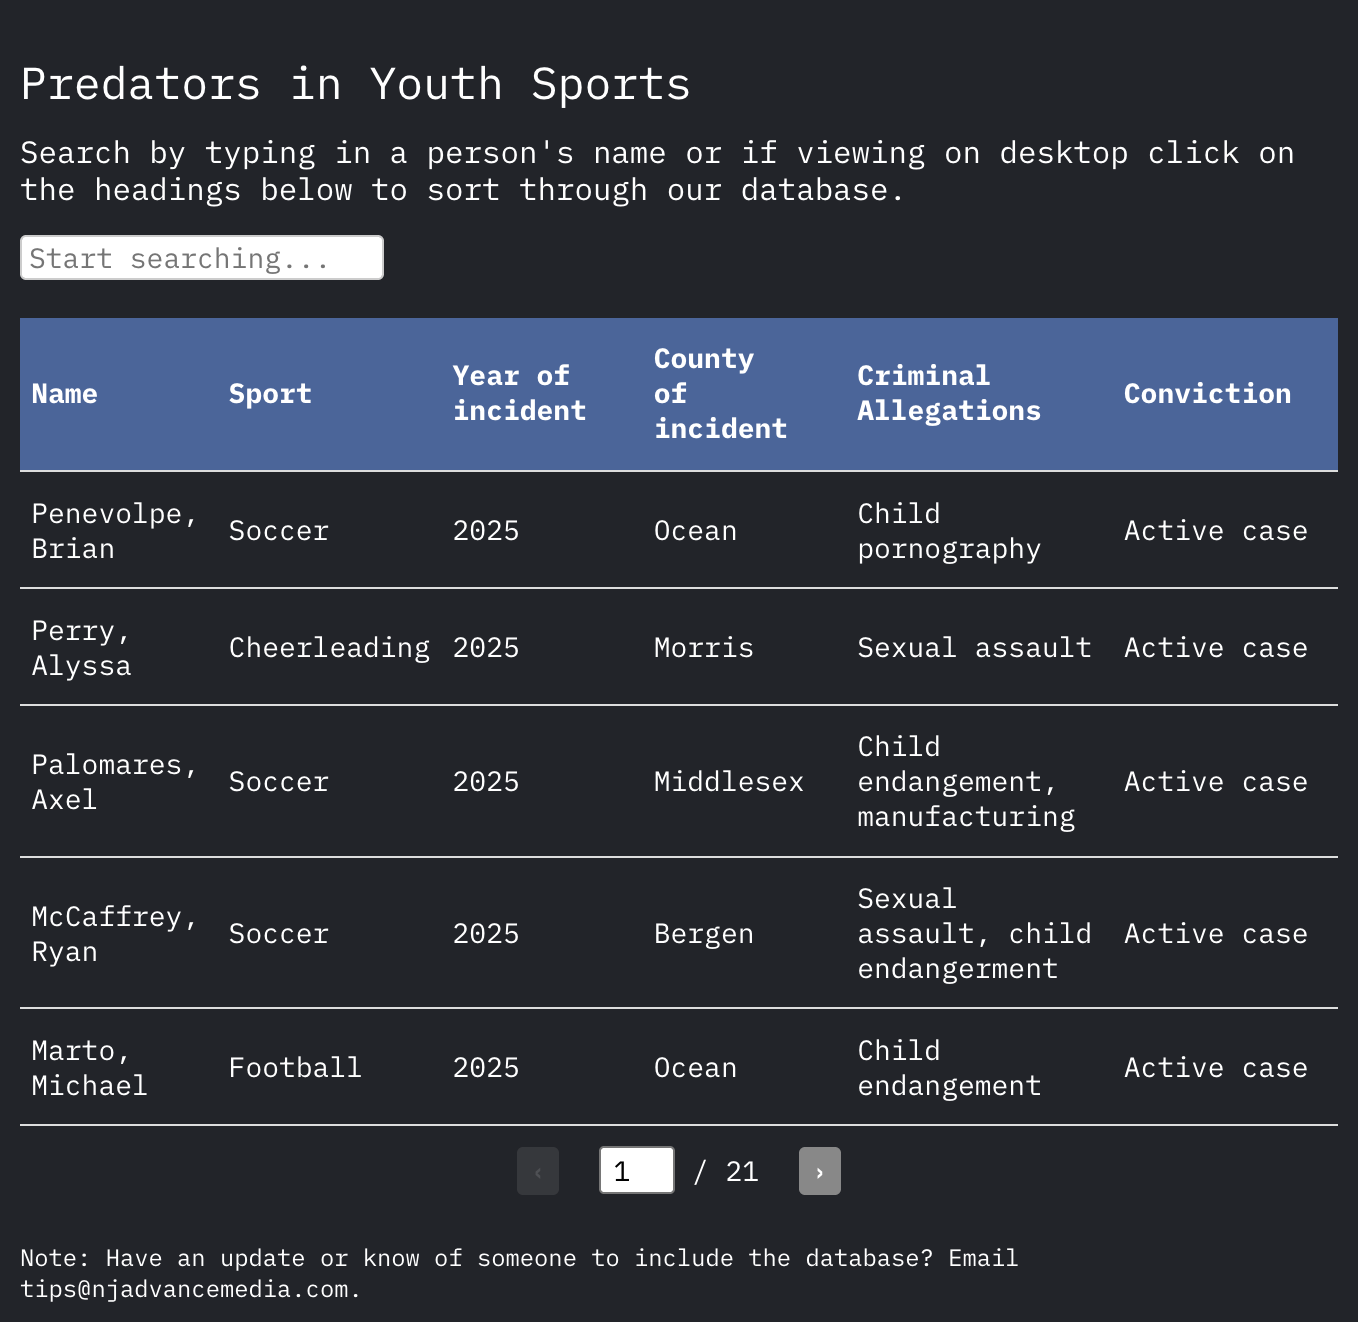Sort by Criminal Allegations heading
Viewport: 1358px width, 1322px height.
coord(949,394)
